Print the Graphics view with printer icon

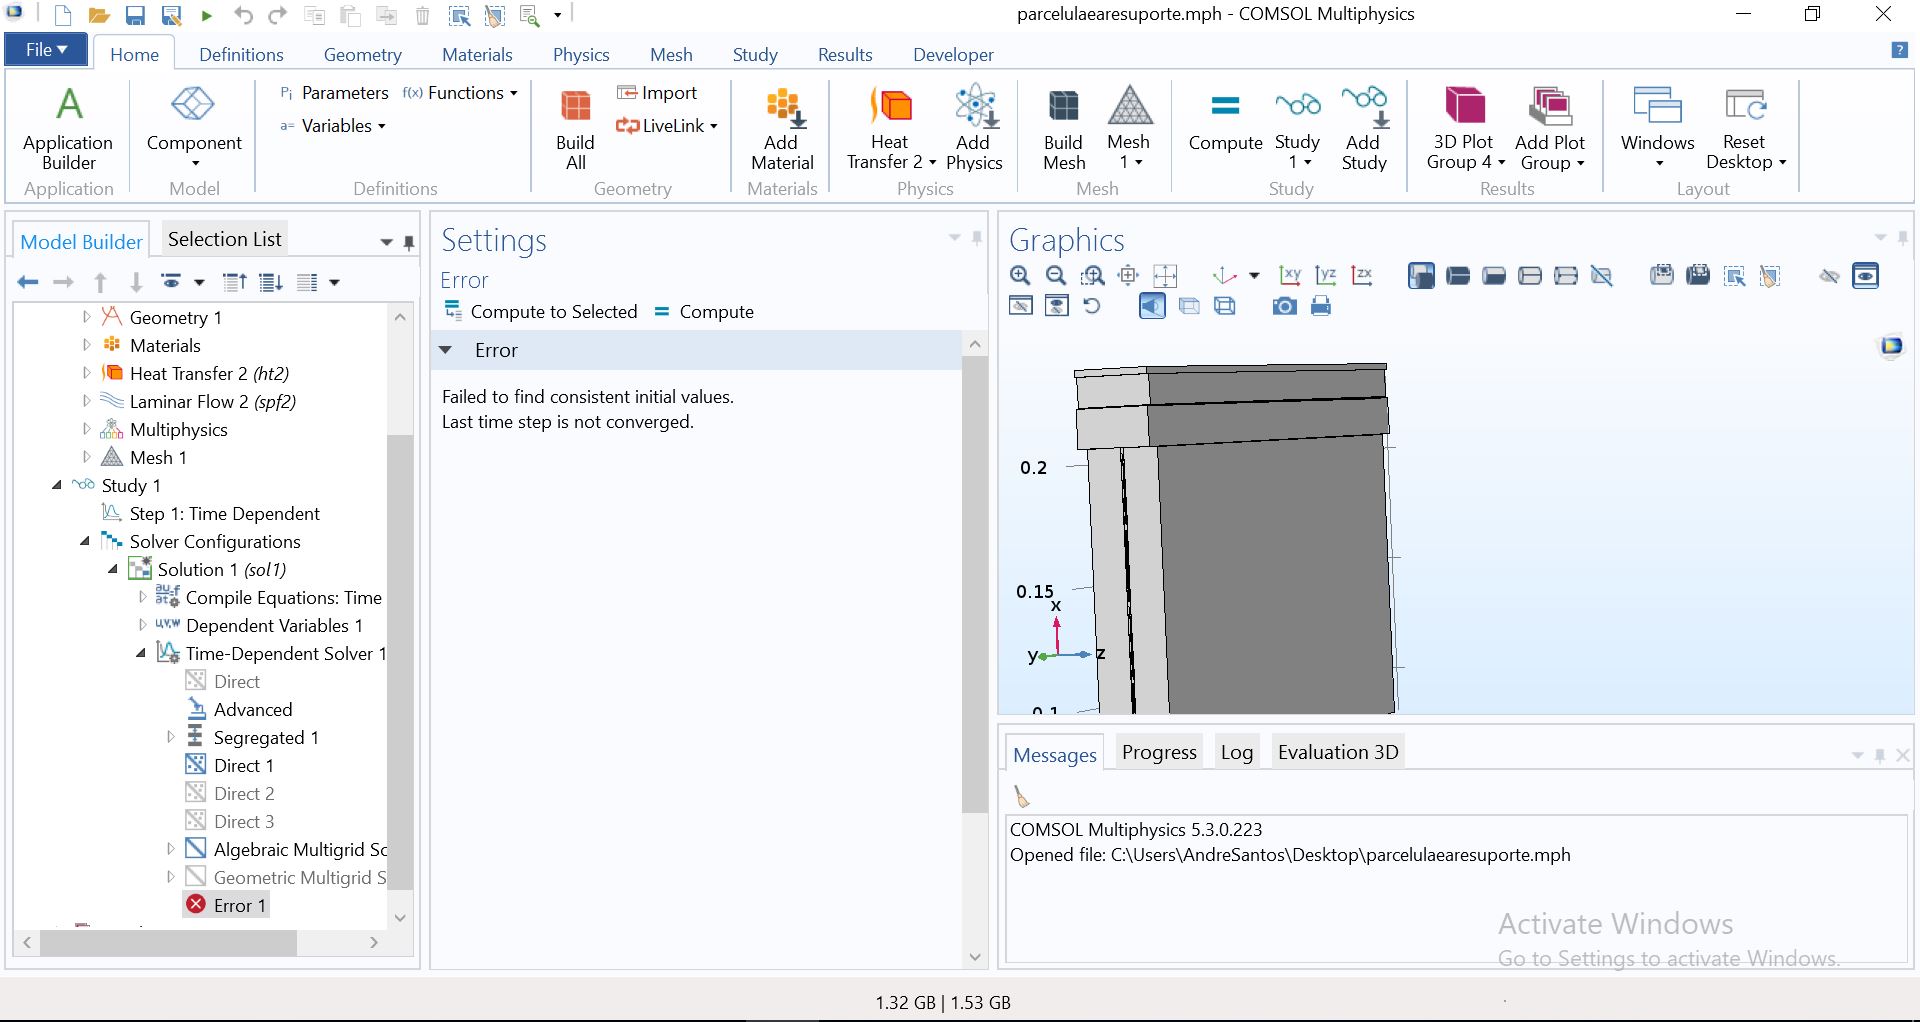coord(1321,307)
